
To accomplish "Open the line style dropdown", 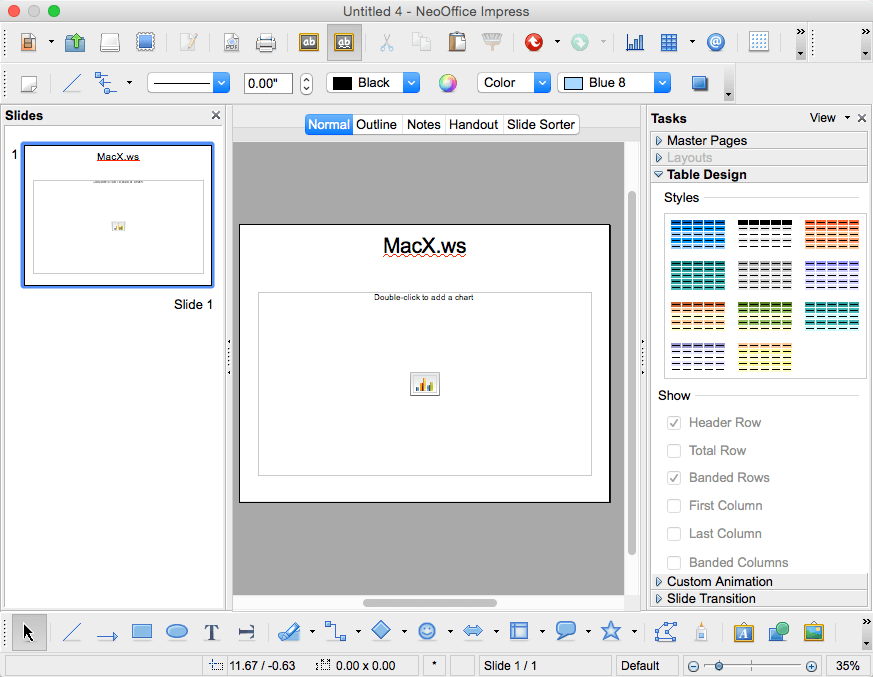I will click(x=221, y=84).
